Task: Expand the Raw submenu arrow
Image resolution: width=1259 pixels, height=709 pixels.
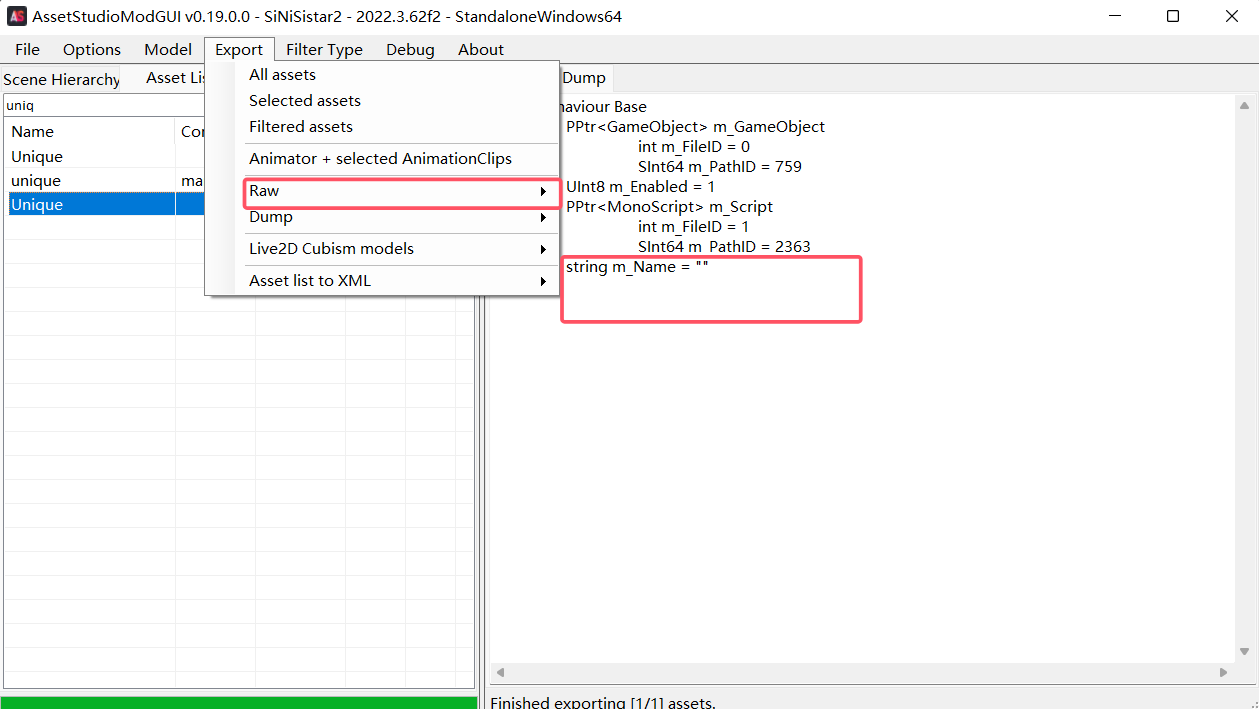Action: 543,191
